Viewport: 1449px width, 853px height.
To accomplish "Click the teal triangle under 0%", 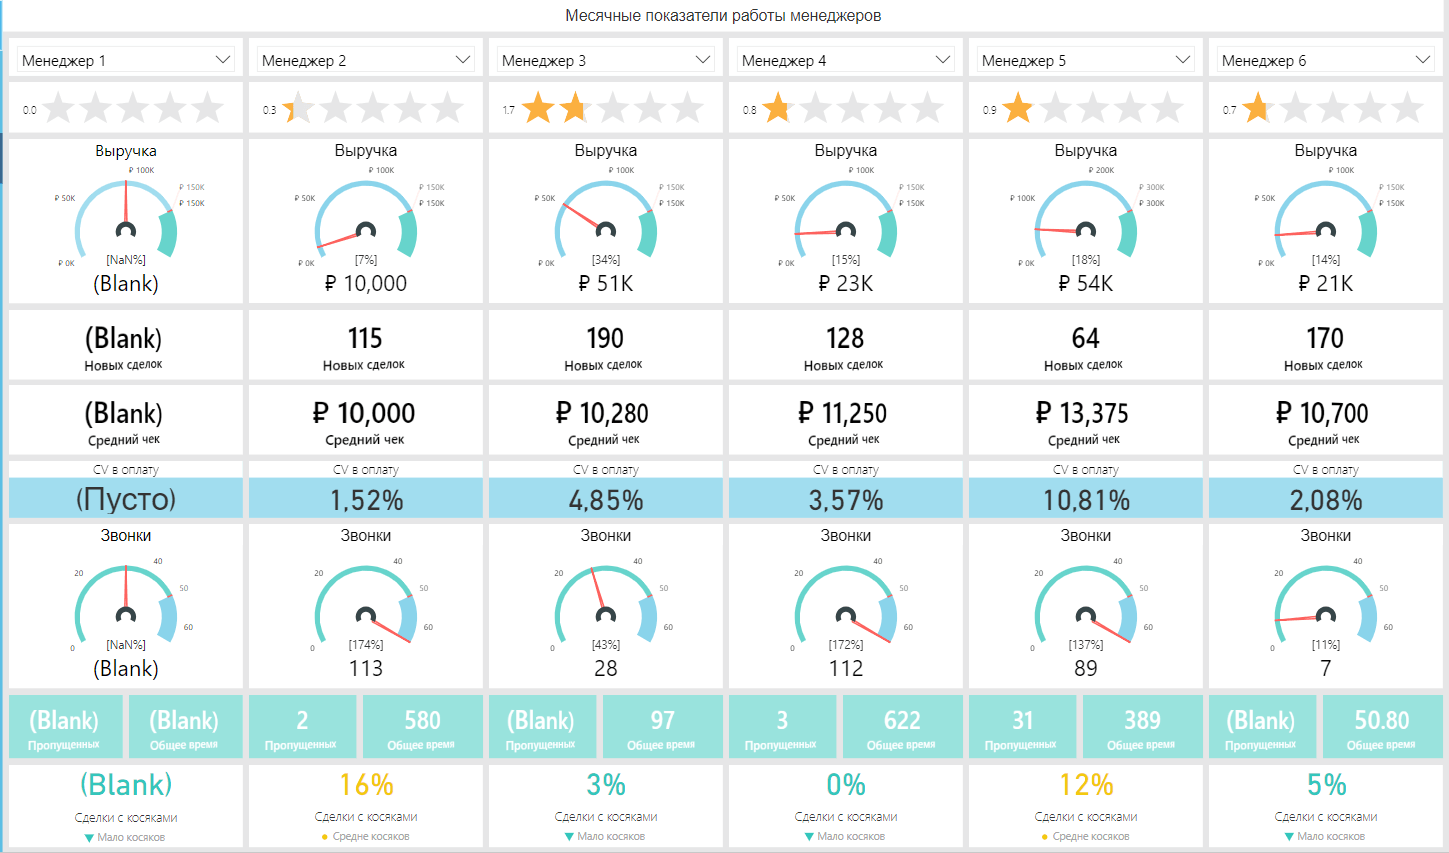I will point(809,837).
